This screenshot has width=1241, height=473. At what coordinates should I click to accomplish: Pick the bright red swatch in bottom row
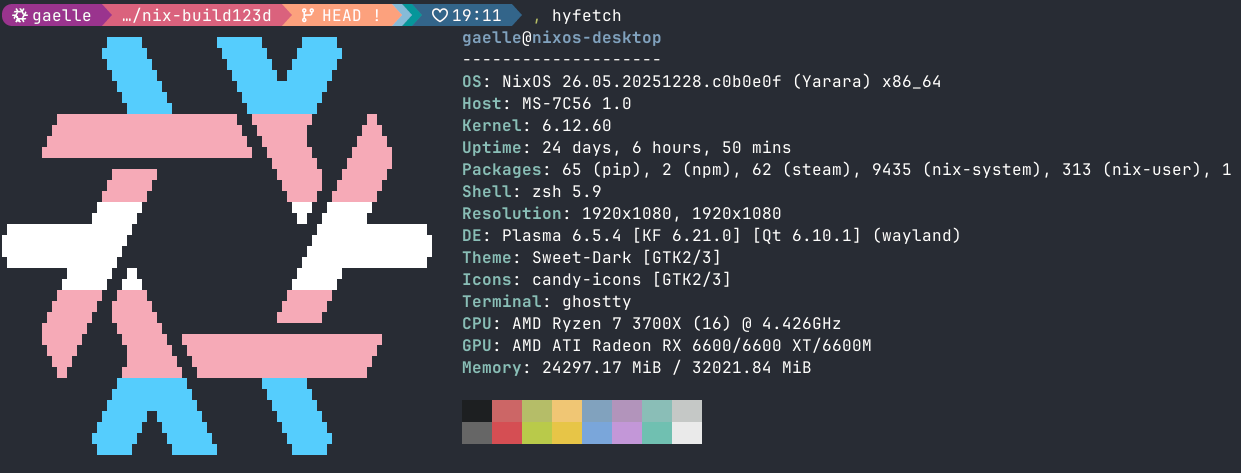[507, 433]
